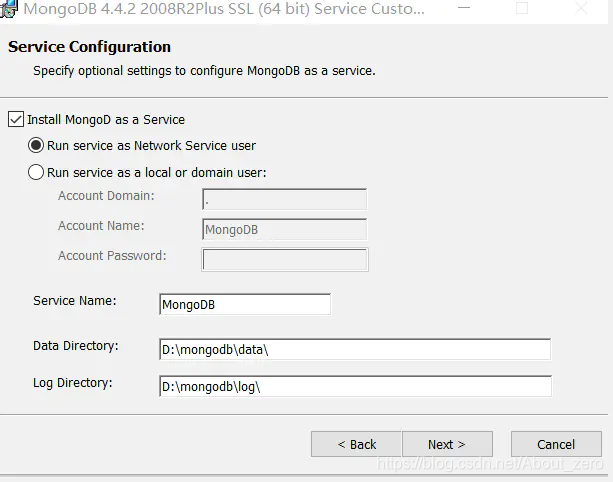Image resolution: width=613 pixels, height=482 pixels.
Task: Go back with the Back button
Action: tap(356, 444)
